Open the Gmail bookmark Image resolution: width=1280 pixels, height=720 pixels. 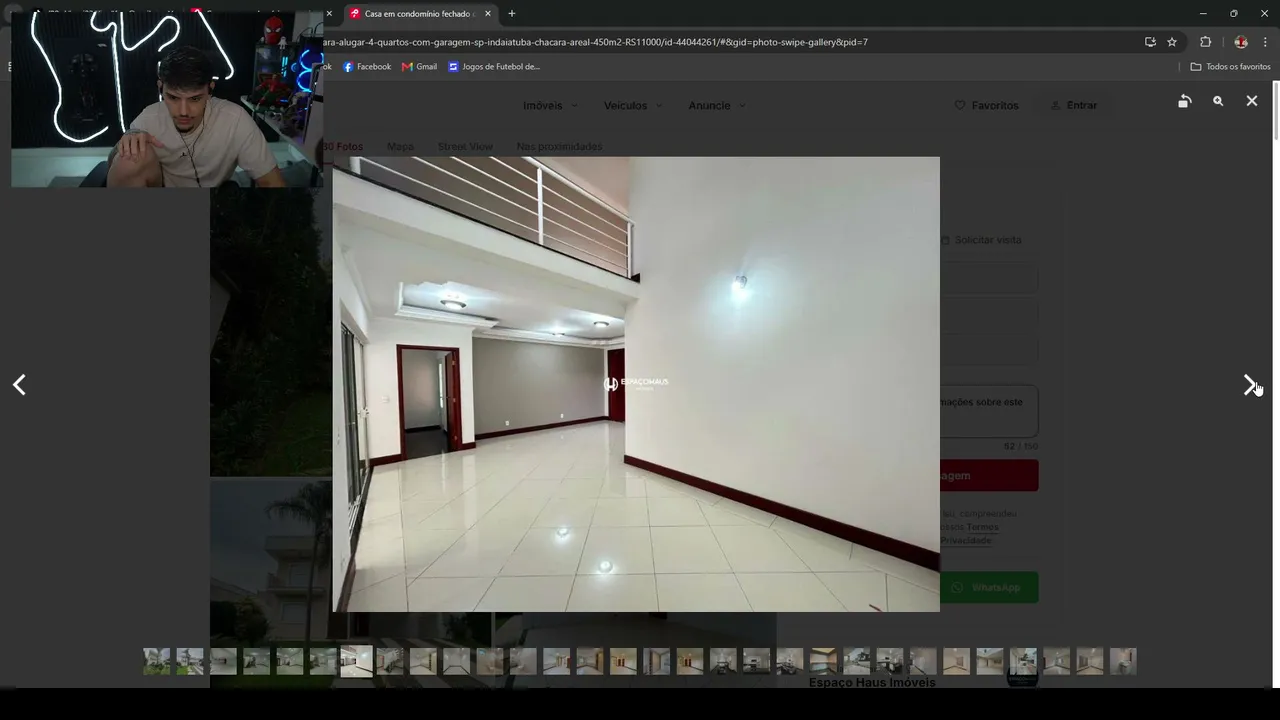point(420,67)
